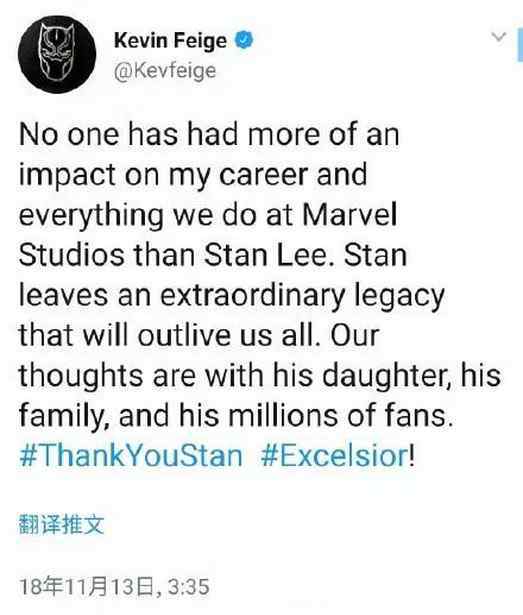
Task: Click the 翻译推文 translate tweet link
Action: [x=62, y=524]
